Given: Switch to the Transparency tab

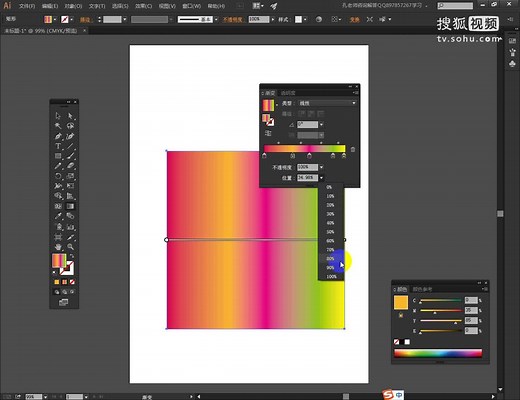Looking at the screenshot, I should click(x=288, y=93).
